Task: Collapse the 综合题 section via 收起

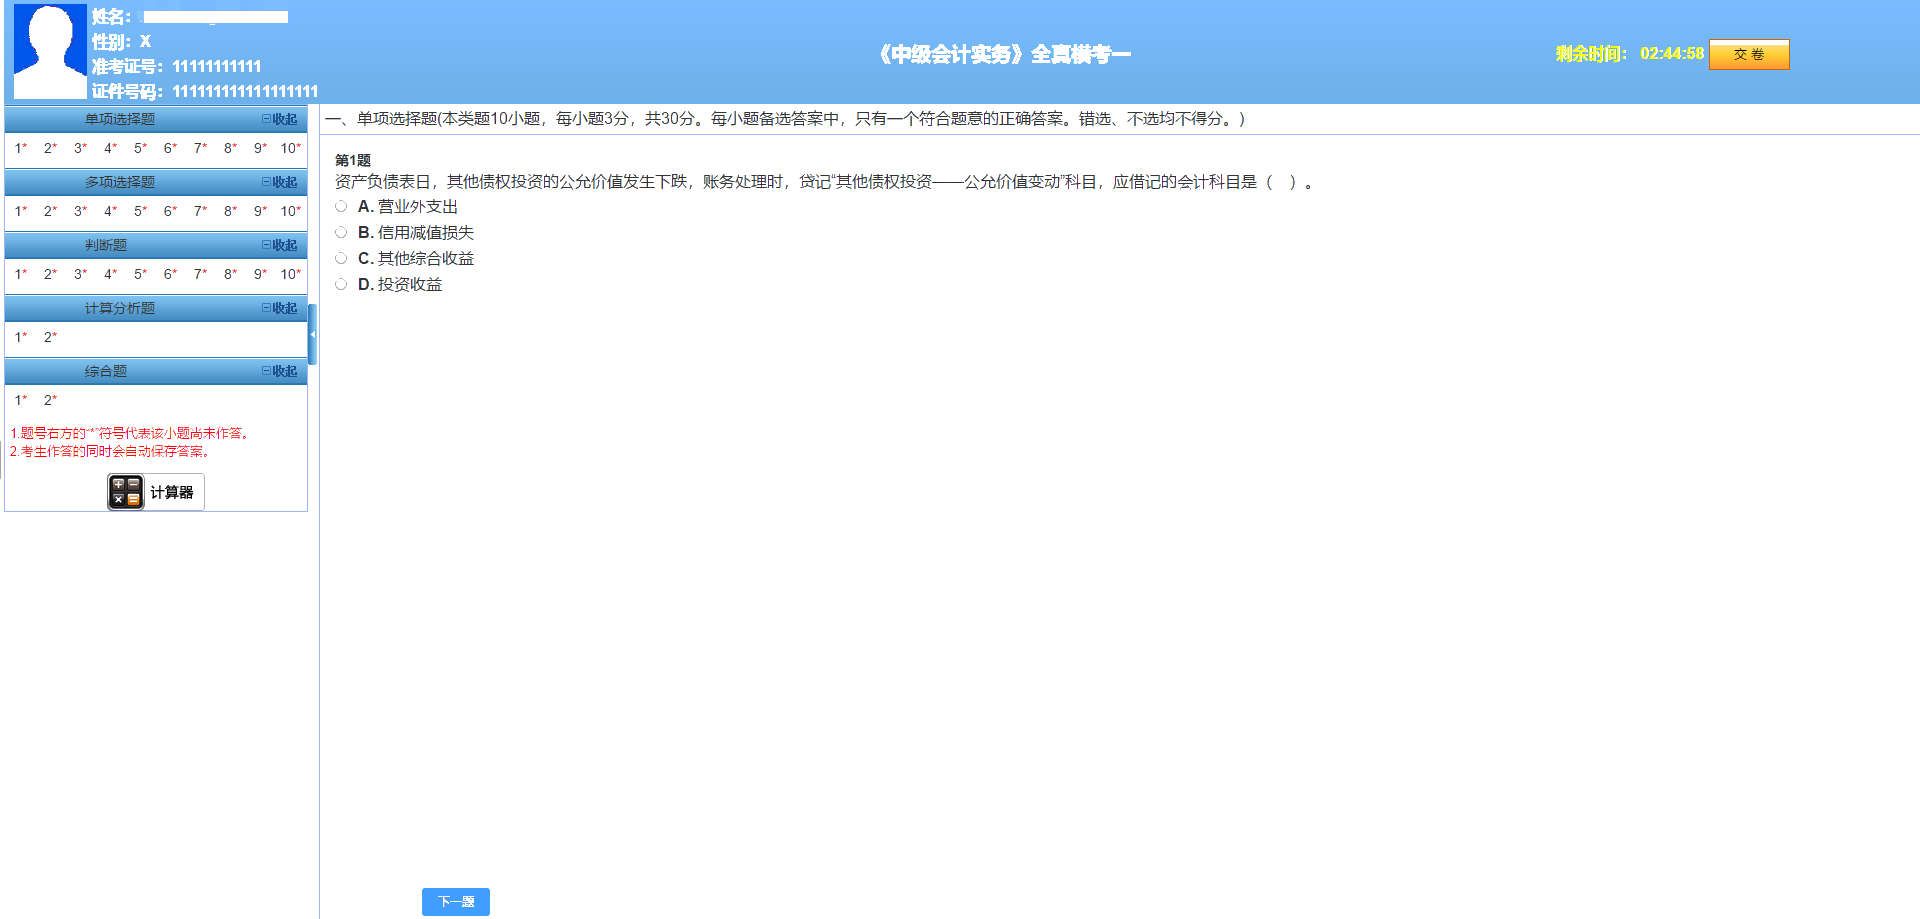Action: (x=281, y=371)
